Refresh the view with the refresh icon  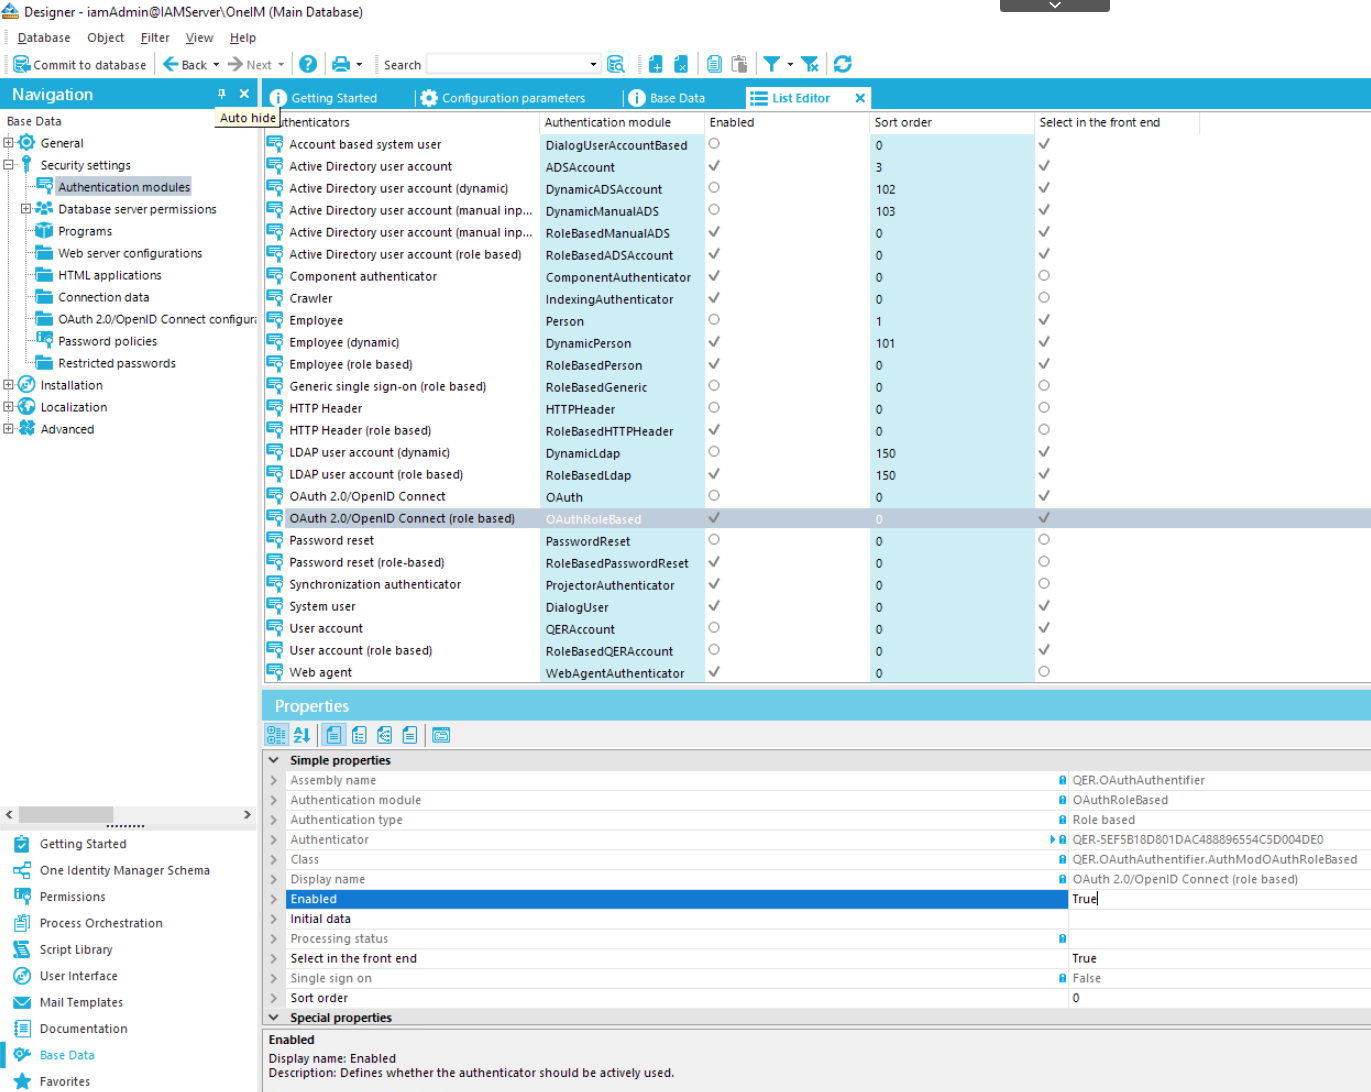click(843, 63)
